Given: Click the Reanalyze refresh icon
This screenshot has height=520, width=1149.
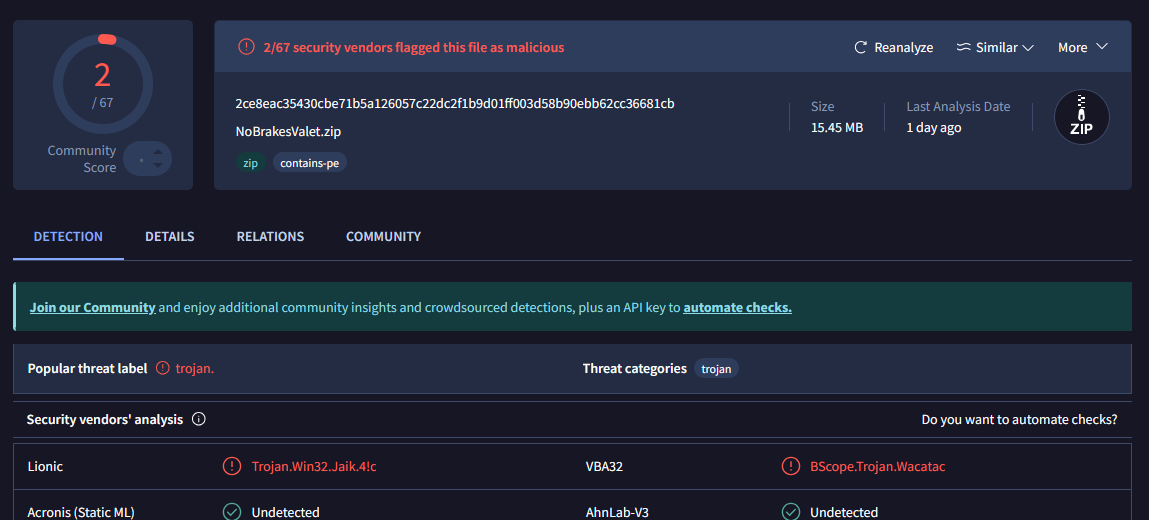Looking at the screenshot, I should (x=860, y=48).
